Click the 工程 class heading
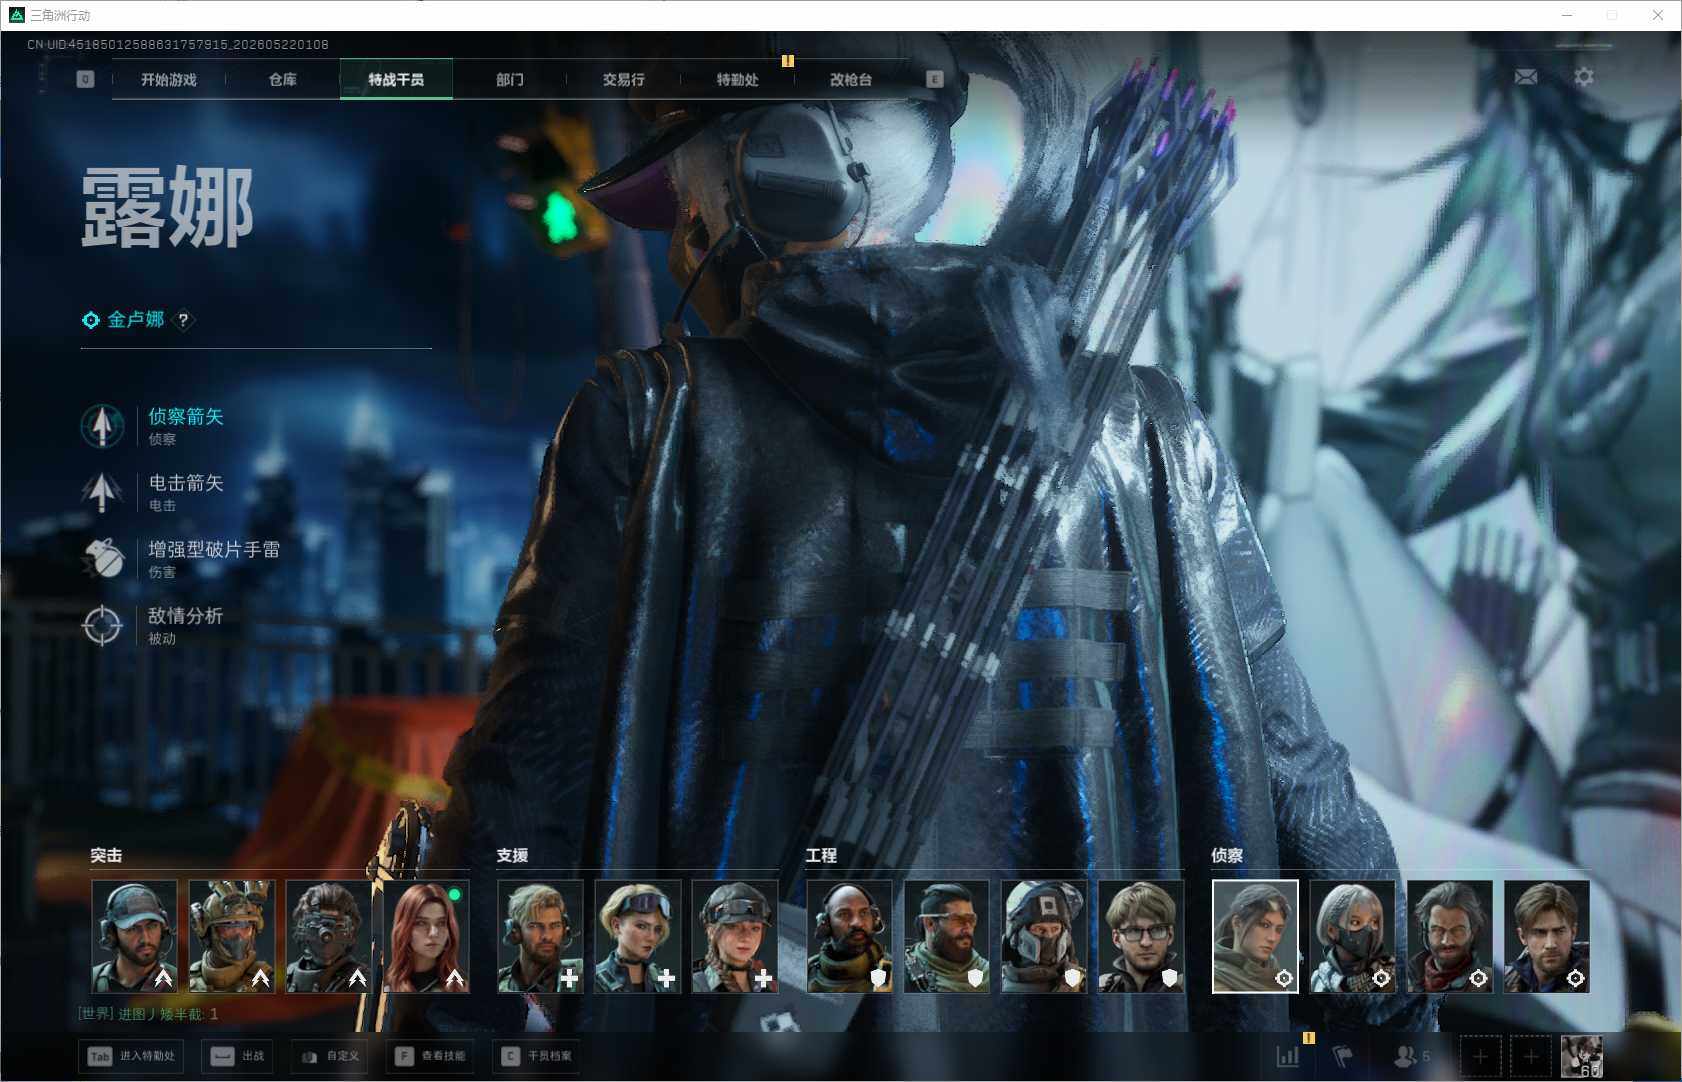Image resolution: width=1682 pixels, height=1082 pixels. click(x=821, y=856)
